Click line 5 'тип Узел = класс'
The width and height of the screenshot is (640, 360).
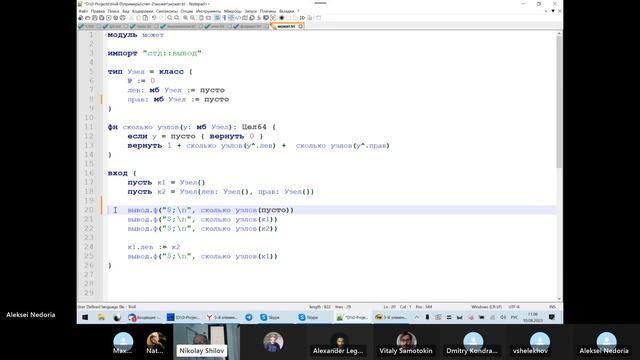(x=150, y=71)
